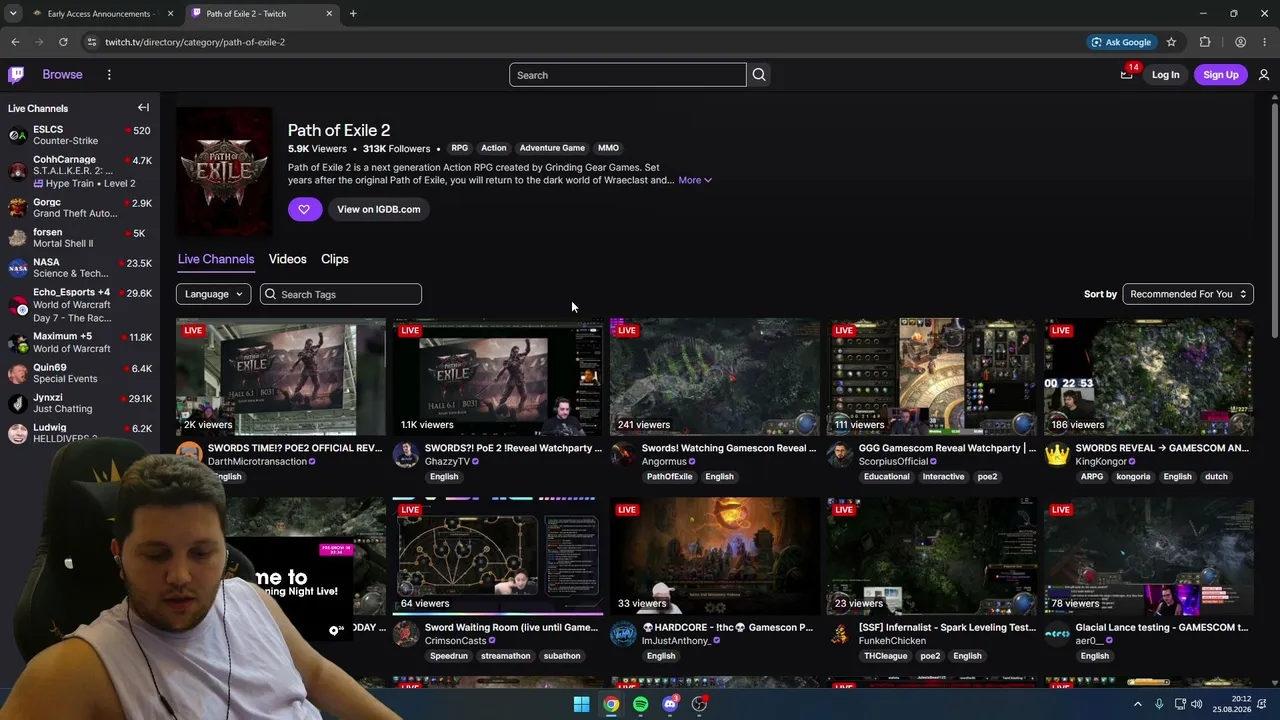
Task: Go back in browser history
Action: 15,42
